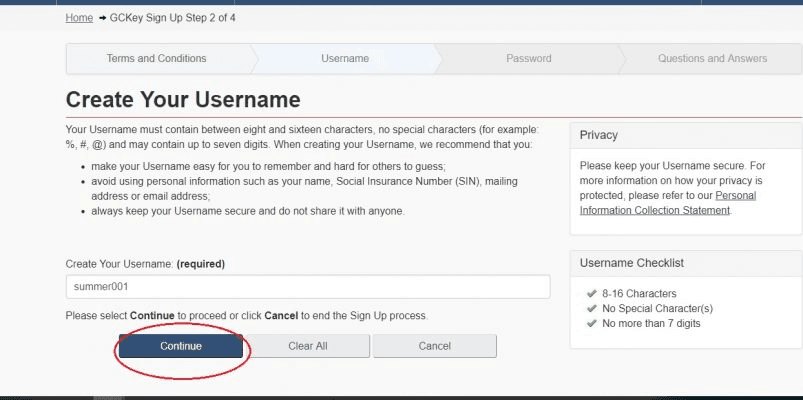The width and height of the screenshot is (803, 400).
Task: Focus the Create Your Username input field
Action: [307, 287]
